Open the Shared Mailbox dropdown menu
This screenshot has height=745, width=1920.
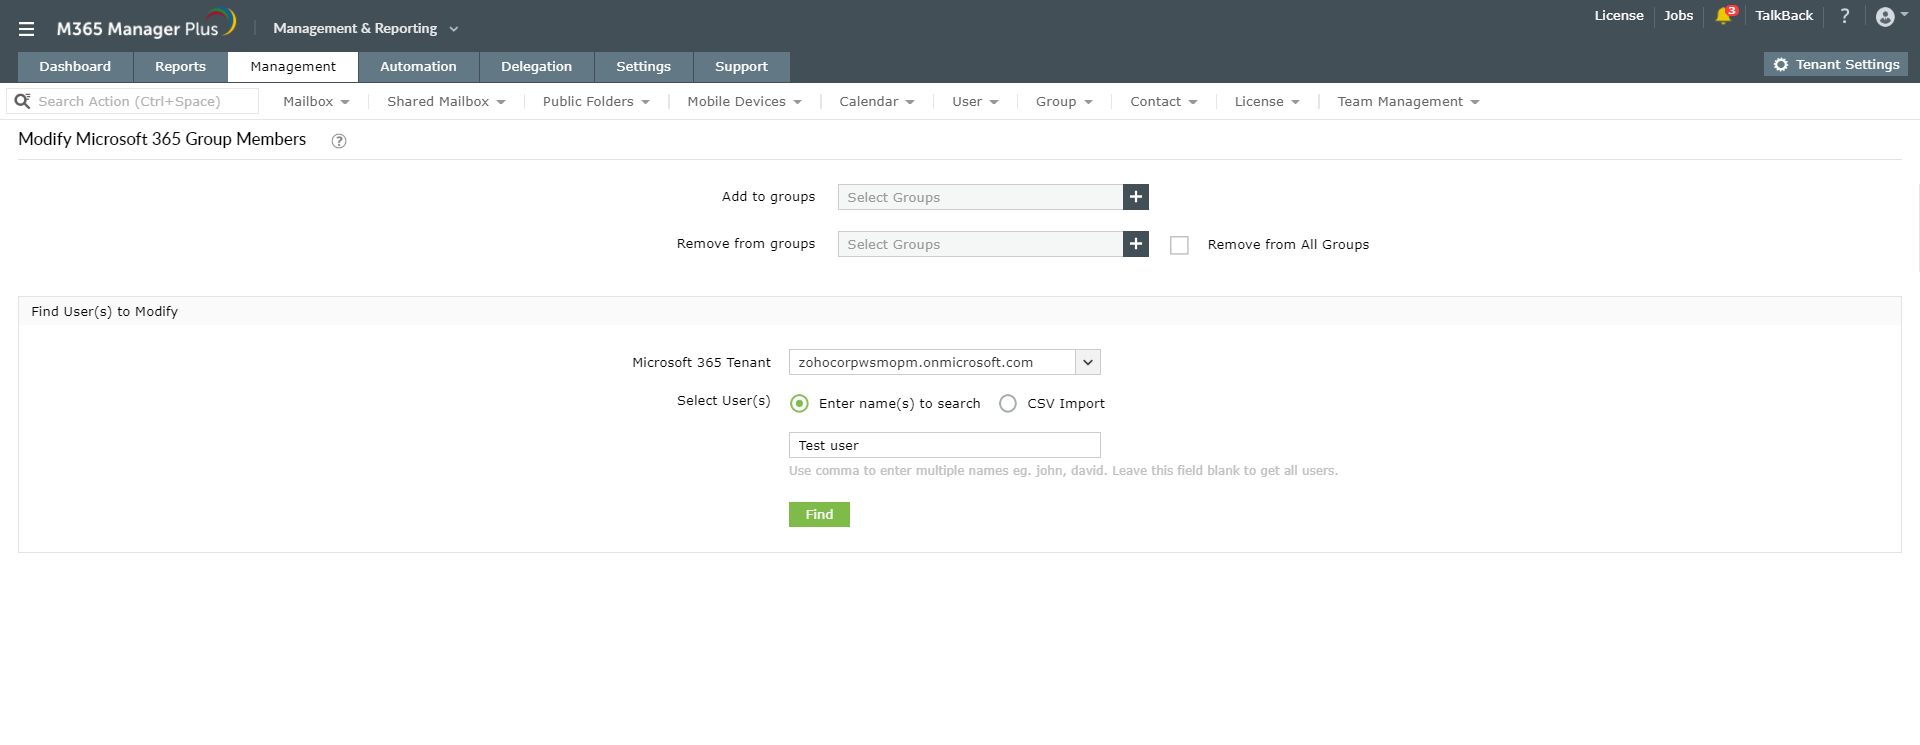(446, 101)
